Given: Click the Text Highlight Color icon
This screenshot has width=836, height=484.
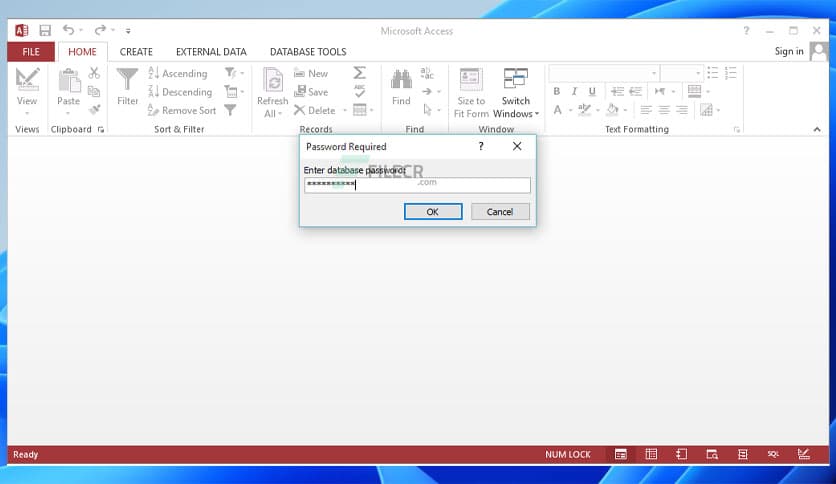Looking at the screenshot, I should click(584, 110).
